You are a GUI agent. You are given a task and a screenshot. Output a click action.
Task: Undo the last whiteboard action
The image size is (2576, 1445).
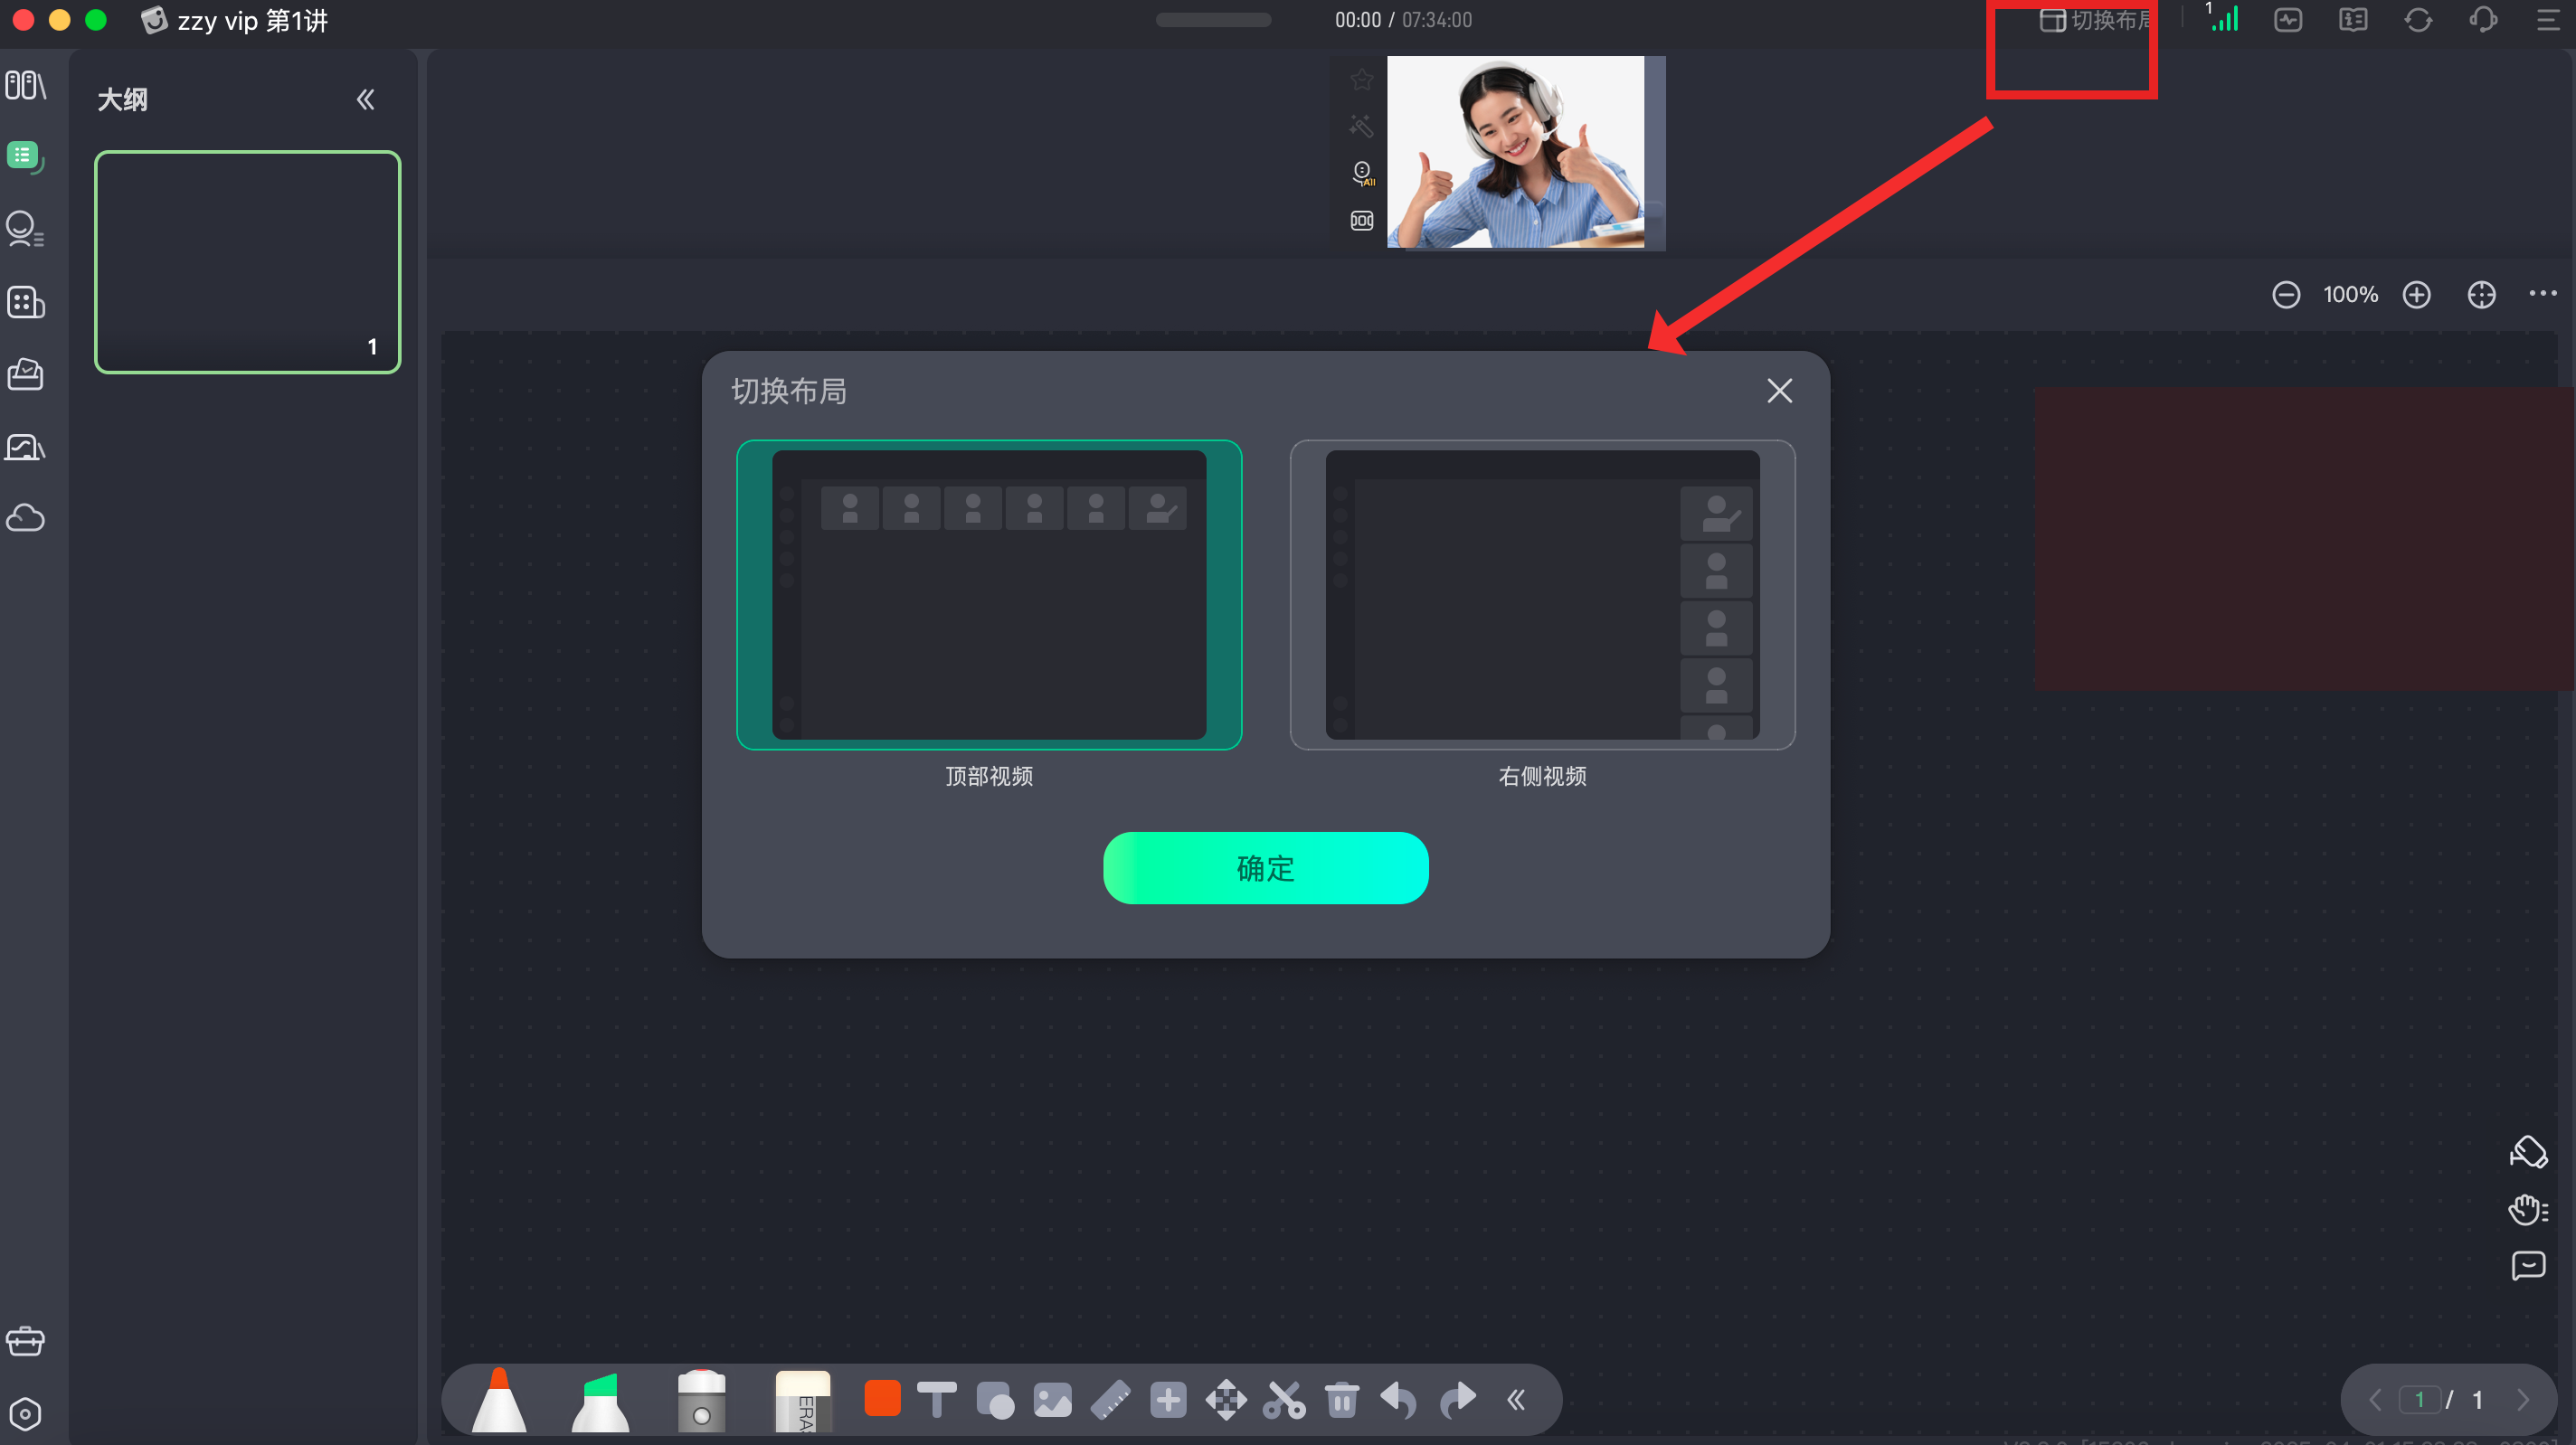[1399, 1400]
